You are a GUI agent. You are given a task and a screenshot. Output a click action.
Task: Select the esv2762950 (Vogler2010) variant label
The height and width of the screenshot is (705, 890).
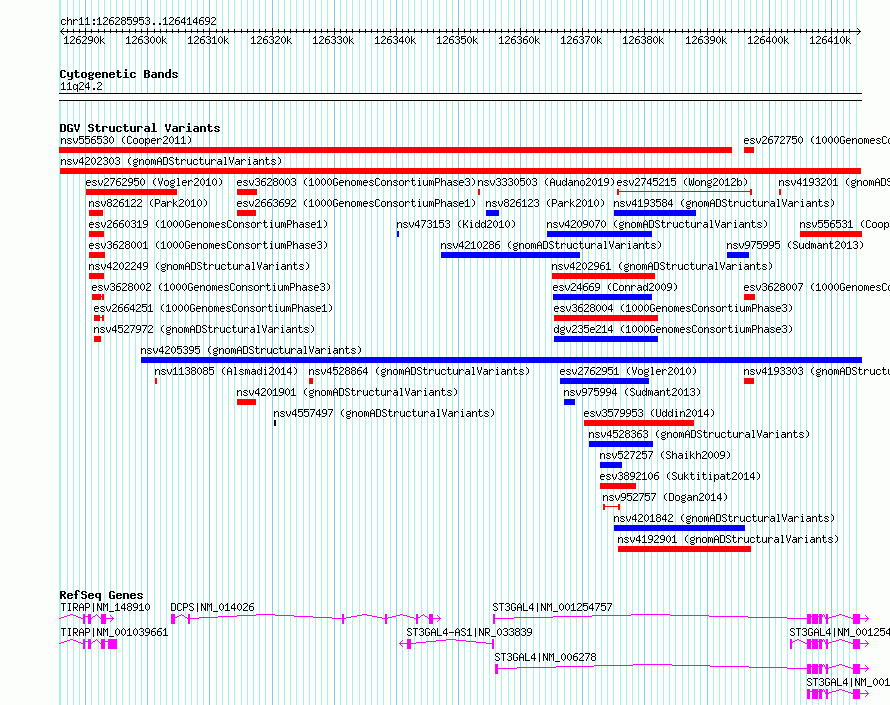[154, 182]
